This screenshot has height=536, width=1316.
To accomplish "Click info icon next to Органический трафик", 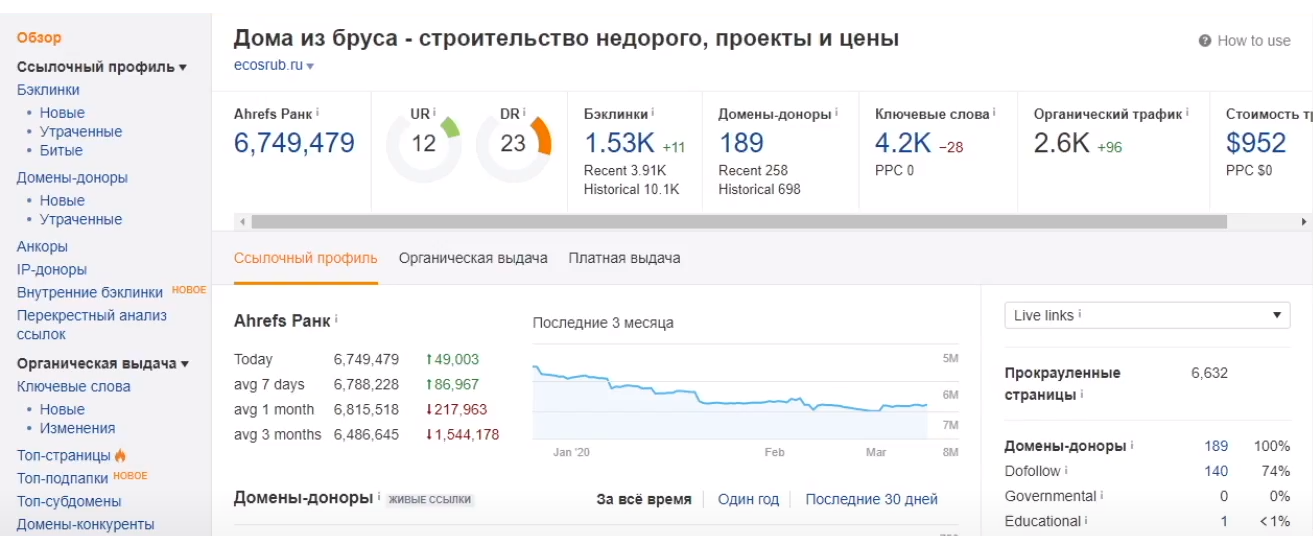I will tap(1187, 112).
